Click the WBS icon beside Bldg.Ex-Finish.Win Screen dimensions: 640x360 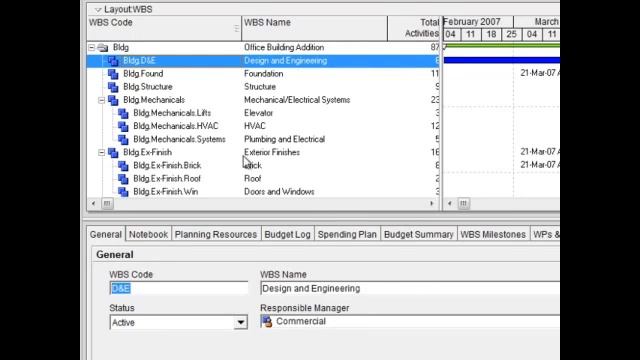point(123,191)
